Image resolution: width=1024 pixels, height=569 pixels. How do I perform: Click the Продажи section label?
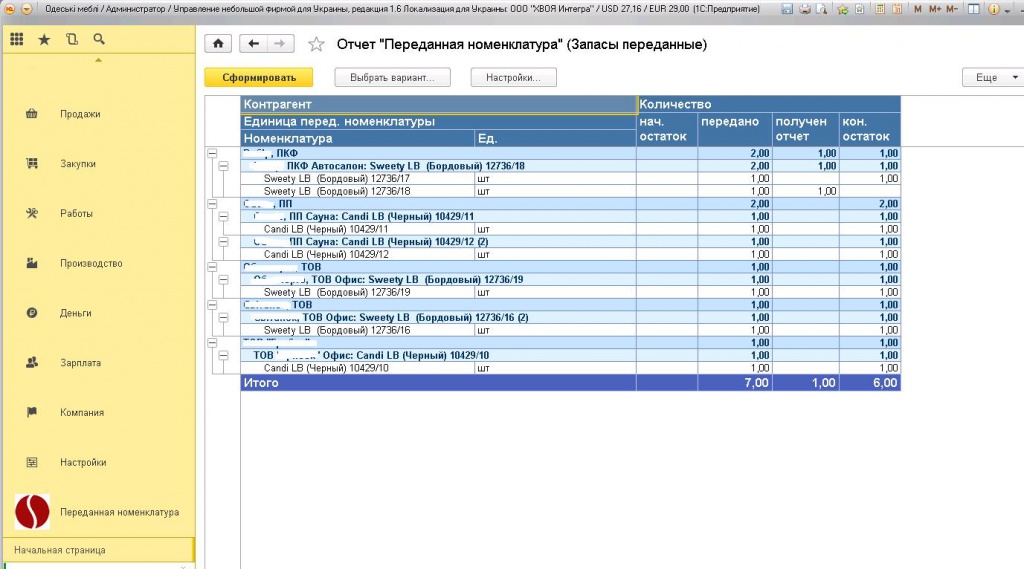80,114
